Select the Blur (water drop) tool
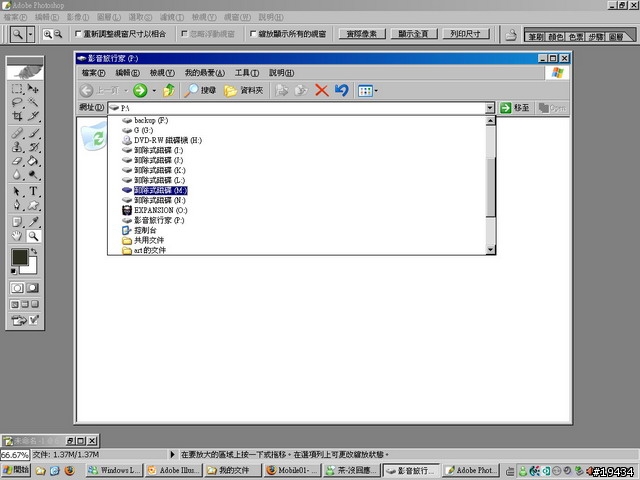Viewport: 640px width, 480px height. (x=17, y=175)
